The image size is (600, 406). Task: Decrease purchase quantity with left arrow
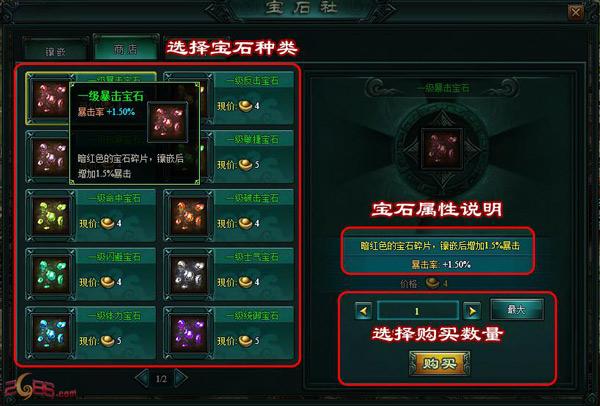363,311
